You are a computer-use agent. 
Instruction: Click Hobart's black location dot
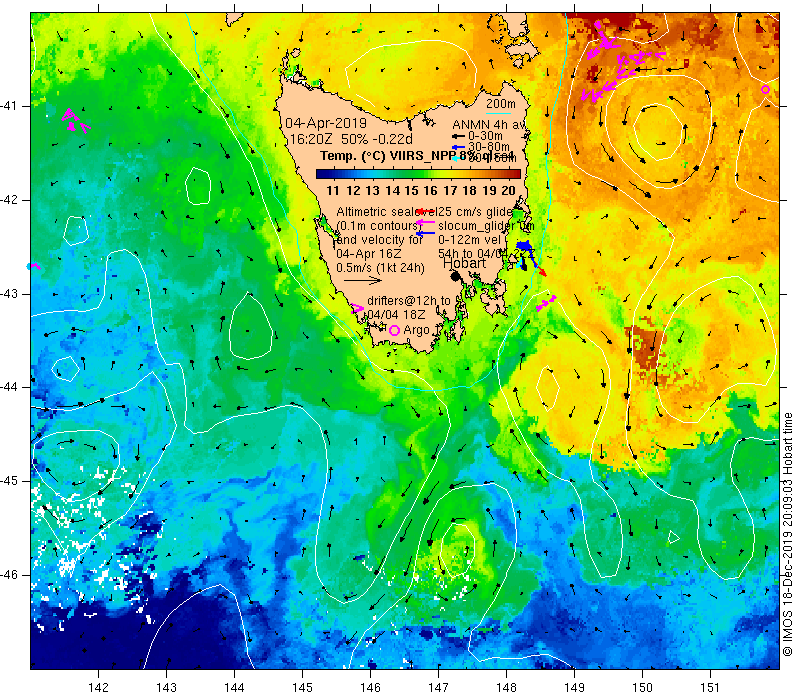pyautogui.click(x=455, y=276)
